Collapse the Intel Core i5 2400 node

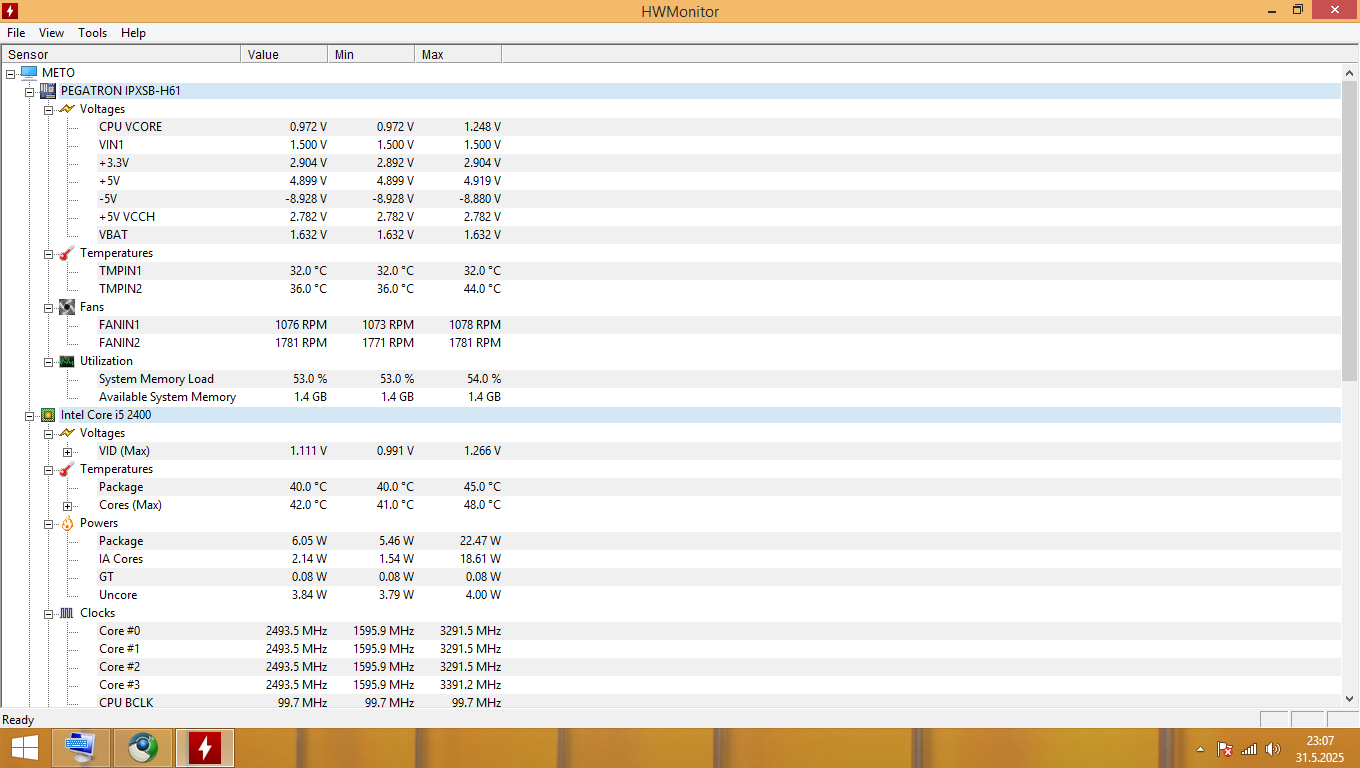pyautogui.click(x=30, y=415)
